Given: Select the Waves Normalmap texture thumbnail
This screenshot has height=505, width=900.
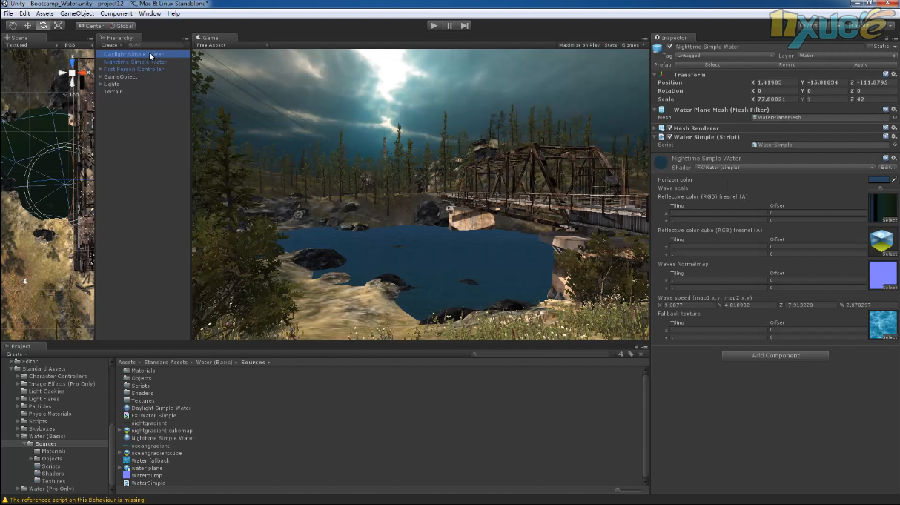Looking at the screenshot, I should pos(883,275).
